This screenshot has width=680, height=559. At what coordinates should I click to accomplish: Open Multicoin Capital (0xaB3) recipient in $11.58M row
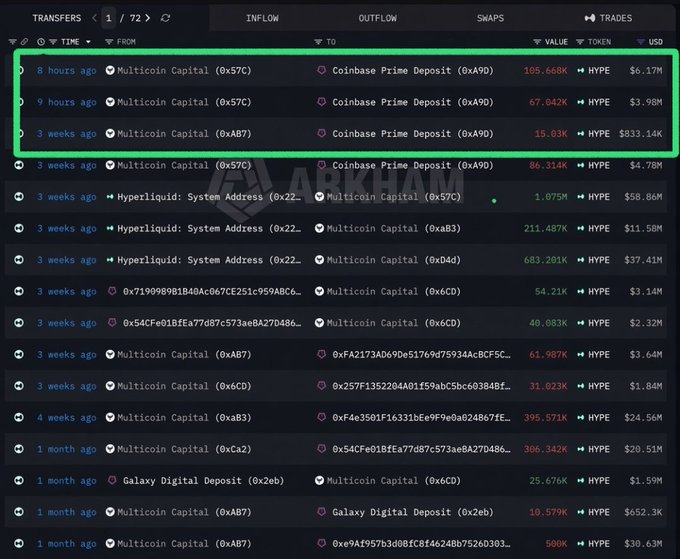pyautogui.click(x=394, y=229)
